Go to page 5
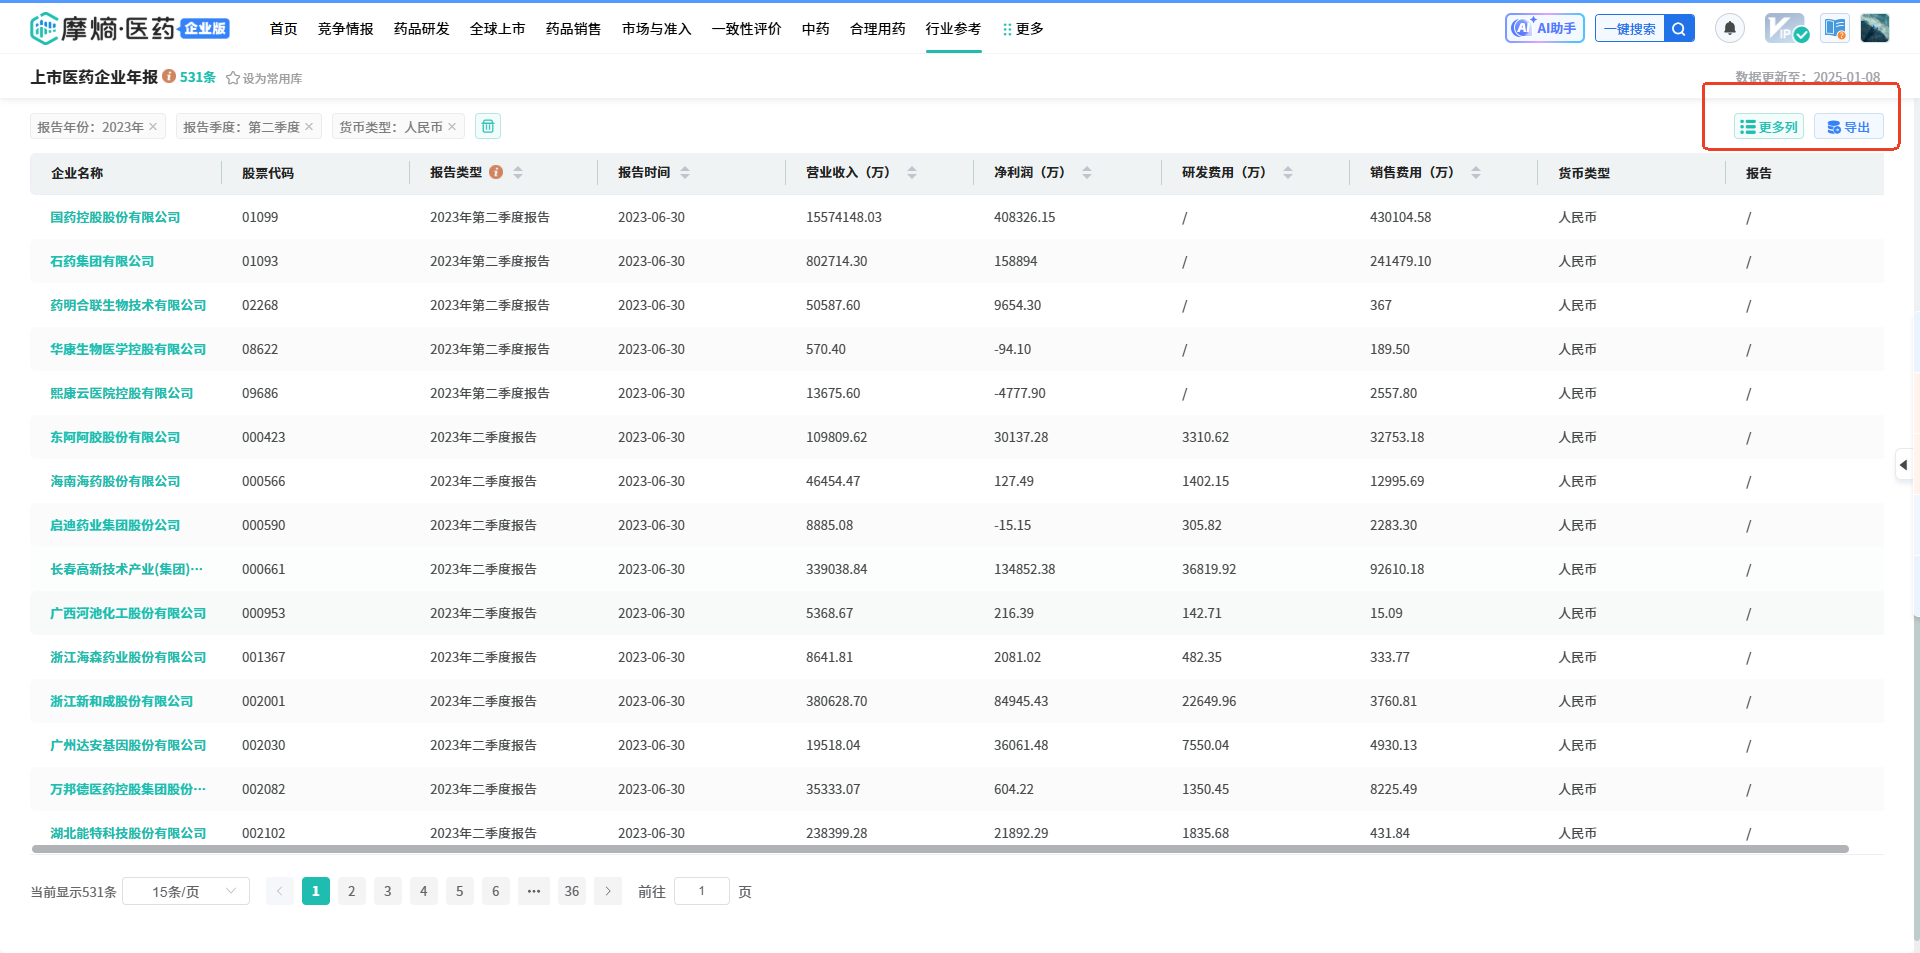The image size is (1920, 953). tap(460, 891)
